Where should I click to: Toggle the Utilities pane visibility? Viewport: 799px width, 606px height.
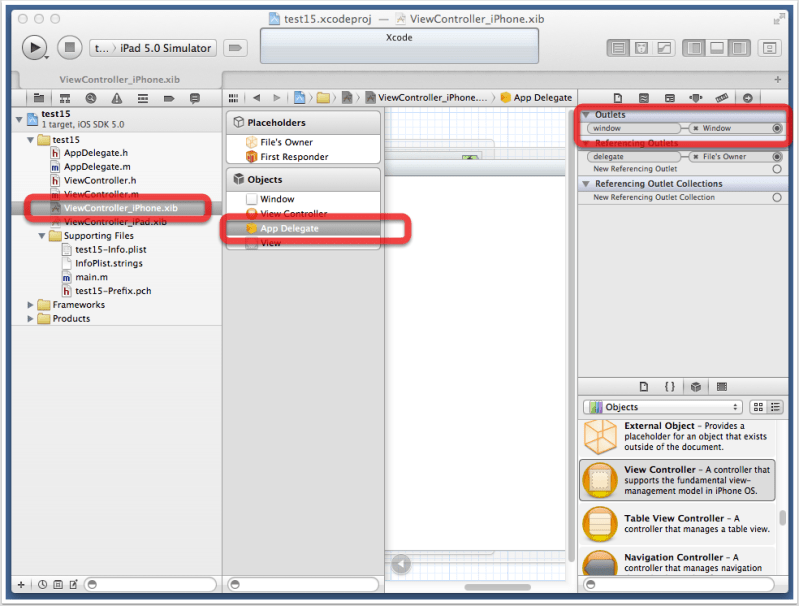[739, 48]
